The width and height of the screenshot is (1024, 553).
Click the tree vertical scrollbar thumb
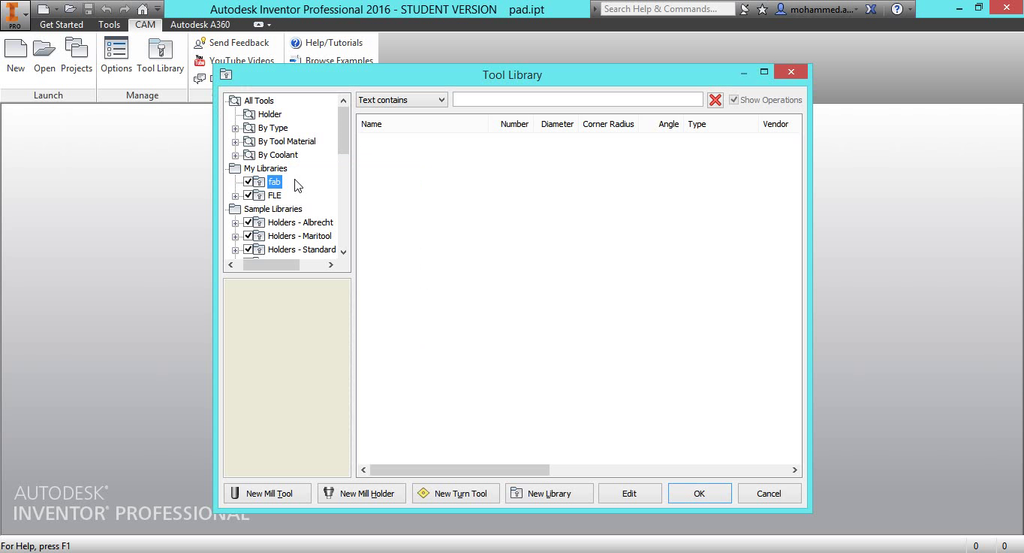pyautogui.click(x=343, y=131)
